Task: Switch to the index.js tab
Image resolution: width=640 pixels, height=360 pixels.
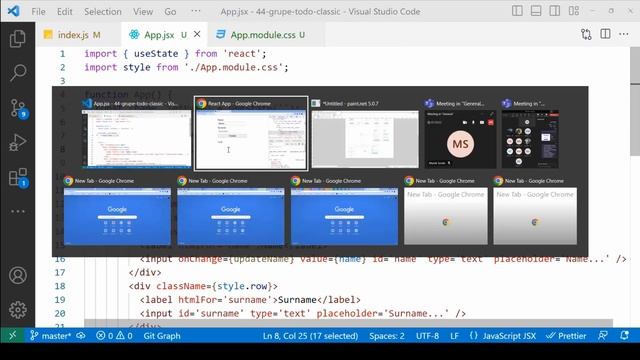Action: click(73, 35)
